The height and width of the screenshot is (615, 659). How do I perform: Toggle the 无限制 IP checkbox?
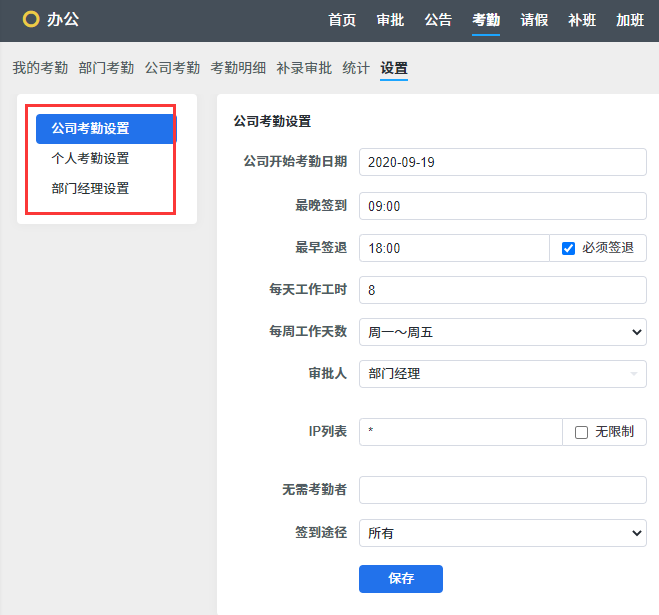click(581, 432)
